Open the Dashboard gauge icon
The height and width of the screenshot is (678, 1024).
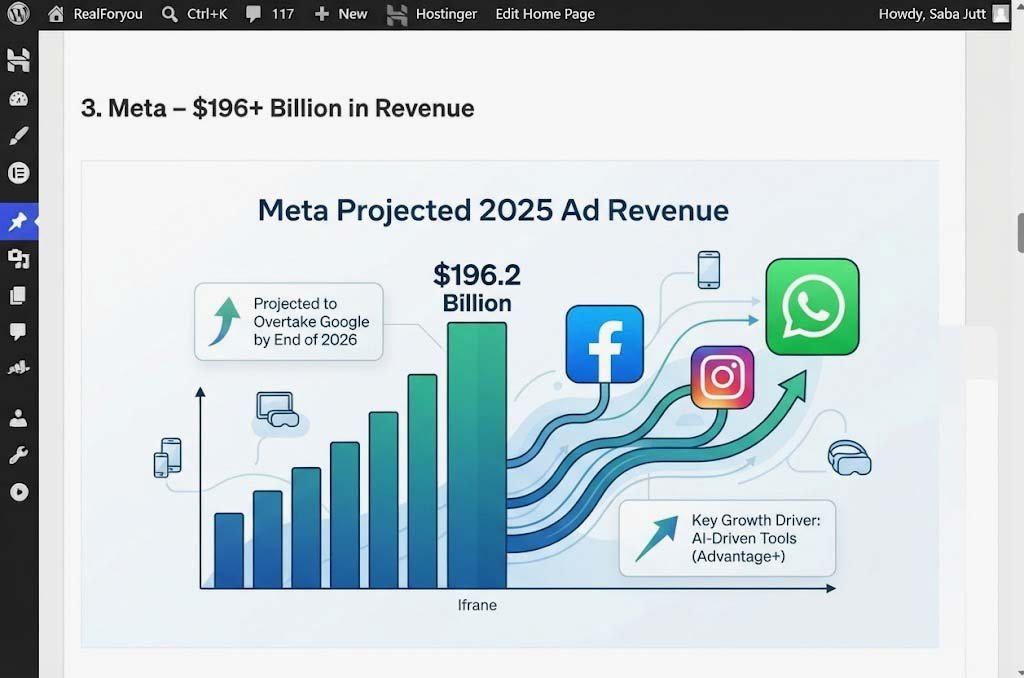tap(18, 99)
